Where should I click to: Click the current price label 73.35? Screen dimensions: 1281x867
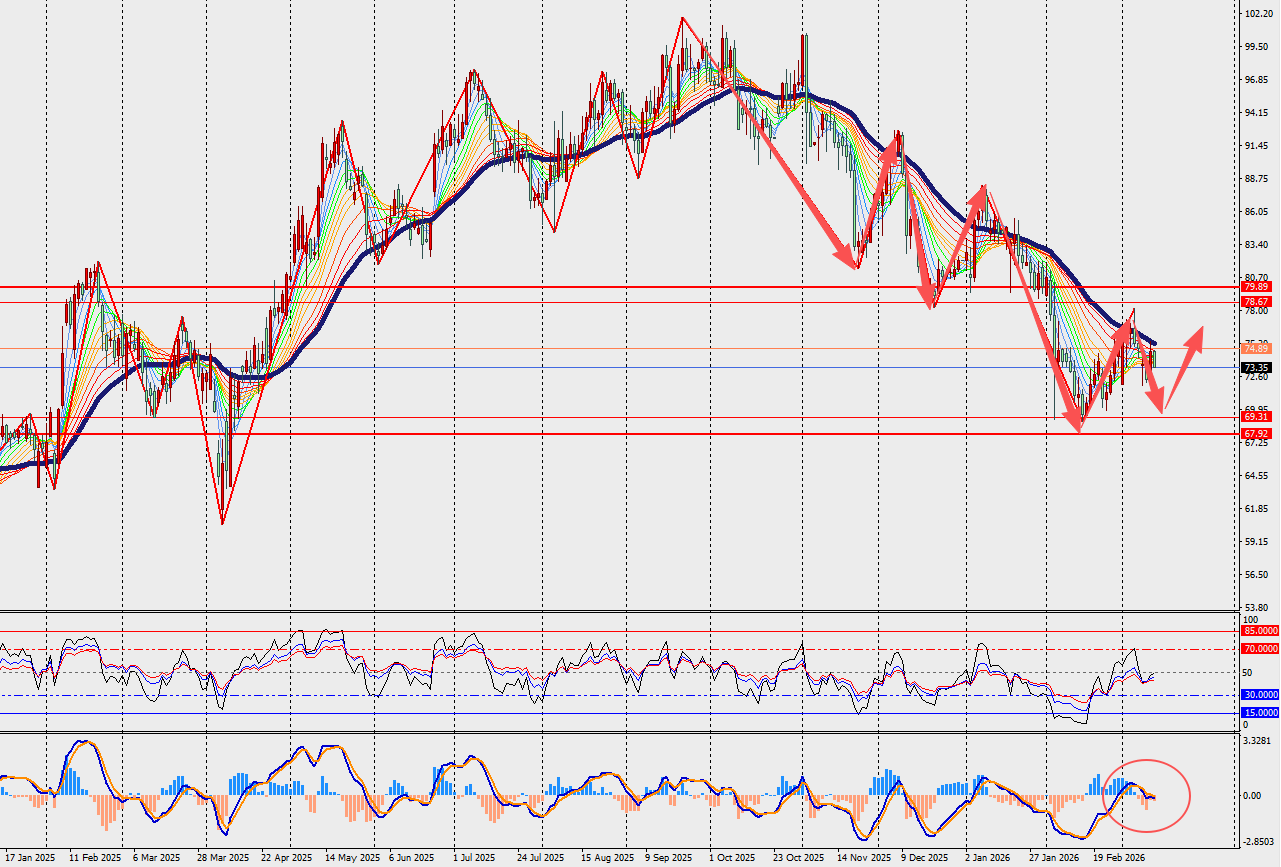pyautogui.click(x=1256, y=368)
